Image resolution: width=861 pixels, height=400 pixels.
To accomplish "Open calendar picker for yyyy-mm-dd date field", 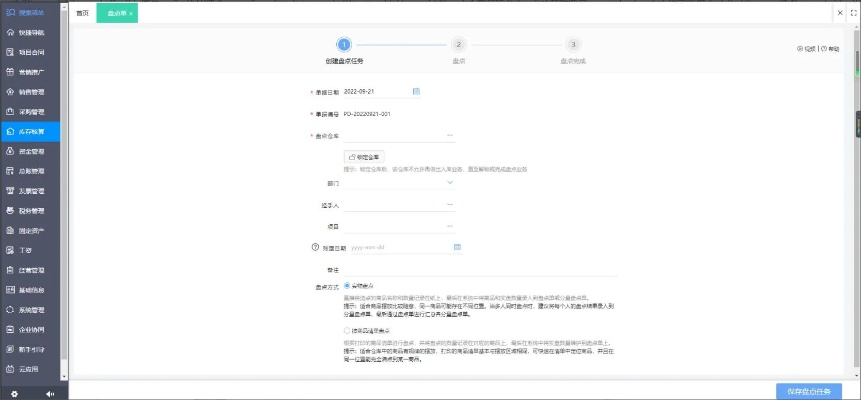I will [457, 247].
